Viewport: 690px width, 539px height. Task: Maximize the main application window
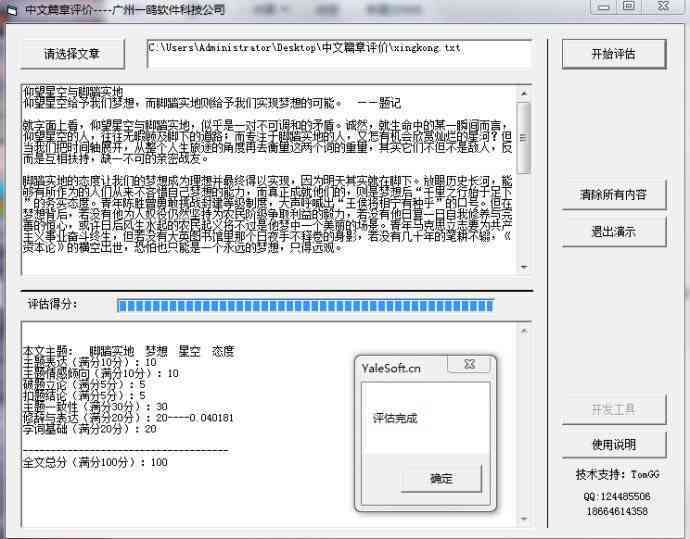pyautogui.click(x=630, y=7)
